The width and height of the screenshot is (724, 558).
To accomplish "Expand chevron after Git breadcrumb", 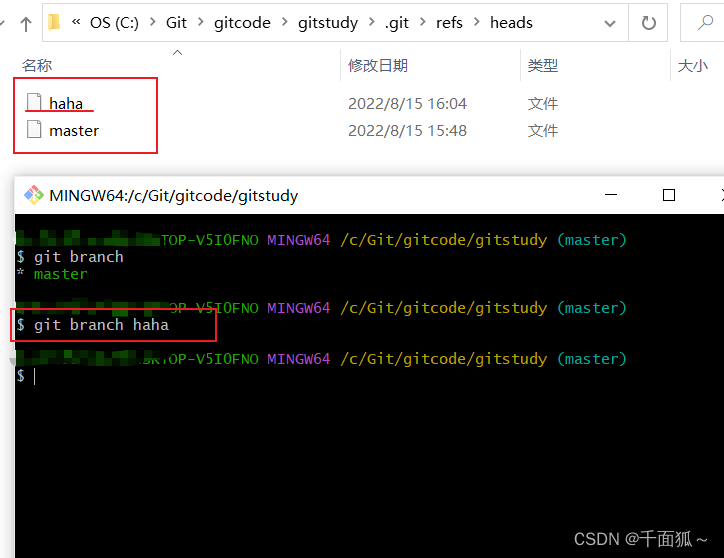I will point(200,22).
